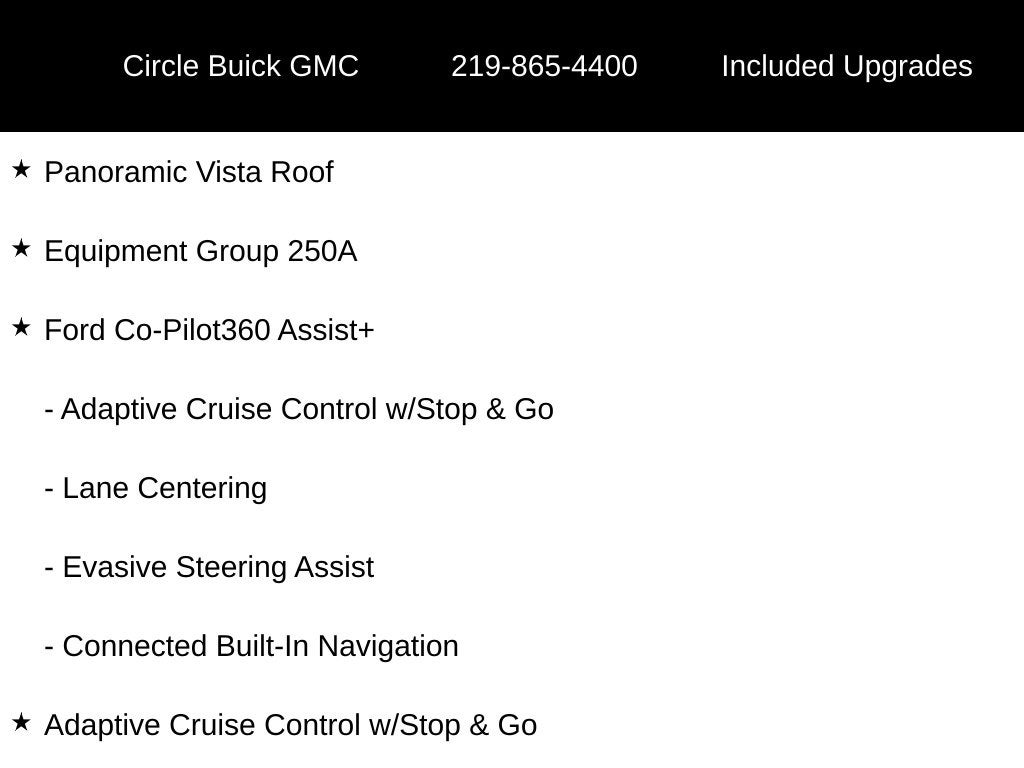Click the star beside Equipment Group 250A
The height and width of the screenshot is (768, 1024).
(21, 249)
